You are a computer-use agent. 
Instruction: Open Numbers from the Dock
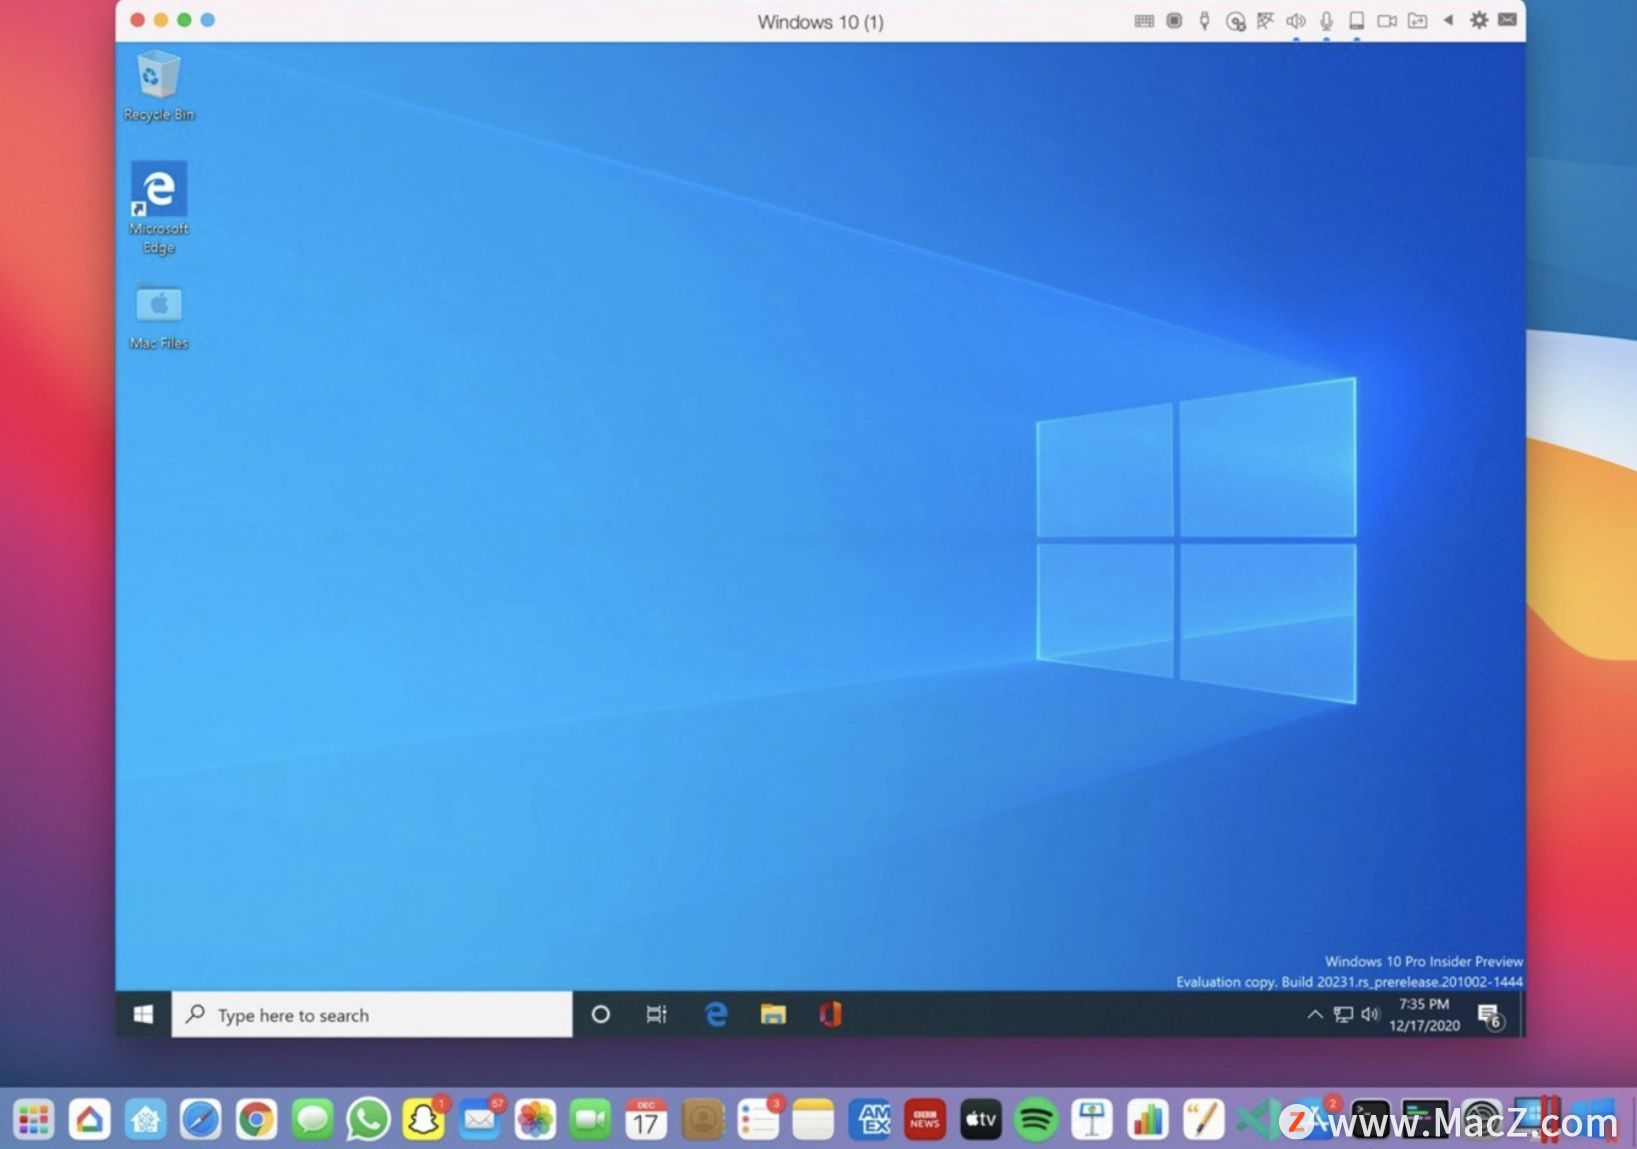point(1148,1120)
